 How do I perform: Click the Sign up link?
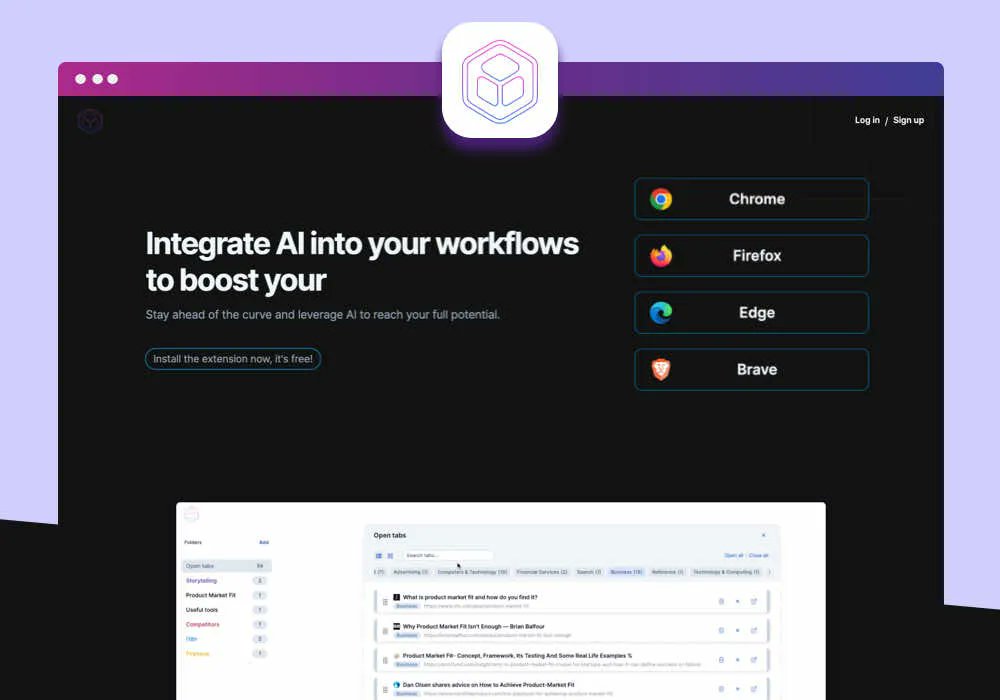tap(908, 120)
